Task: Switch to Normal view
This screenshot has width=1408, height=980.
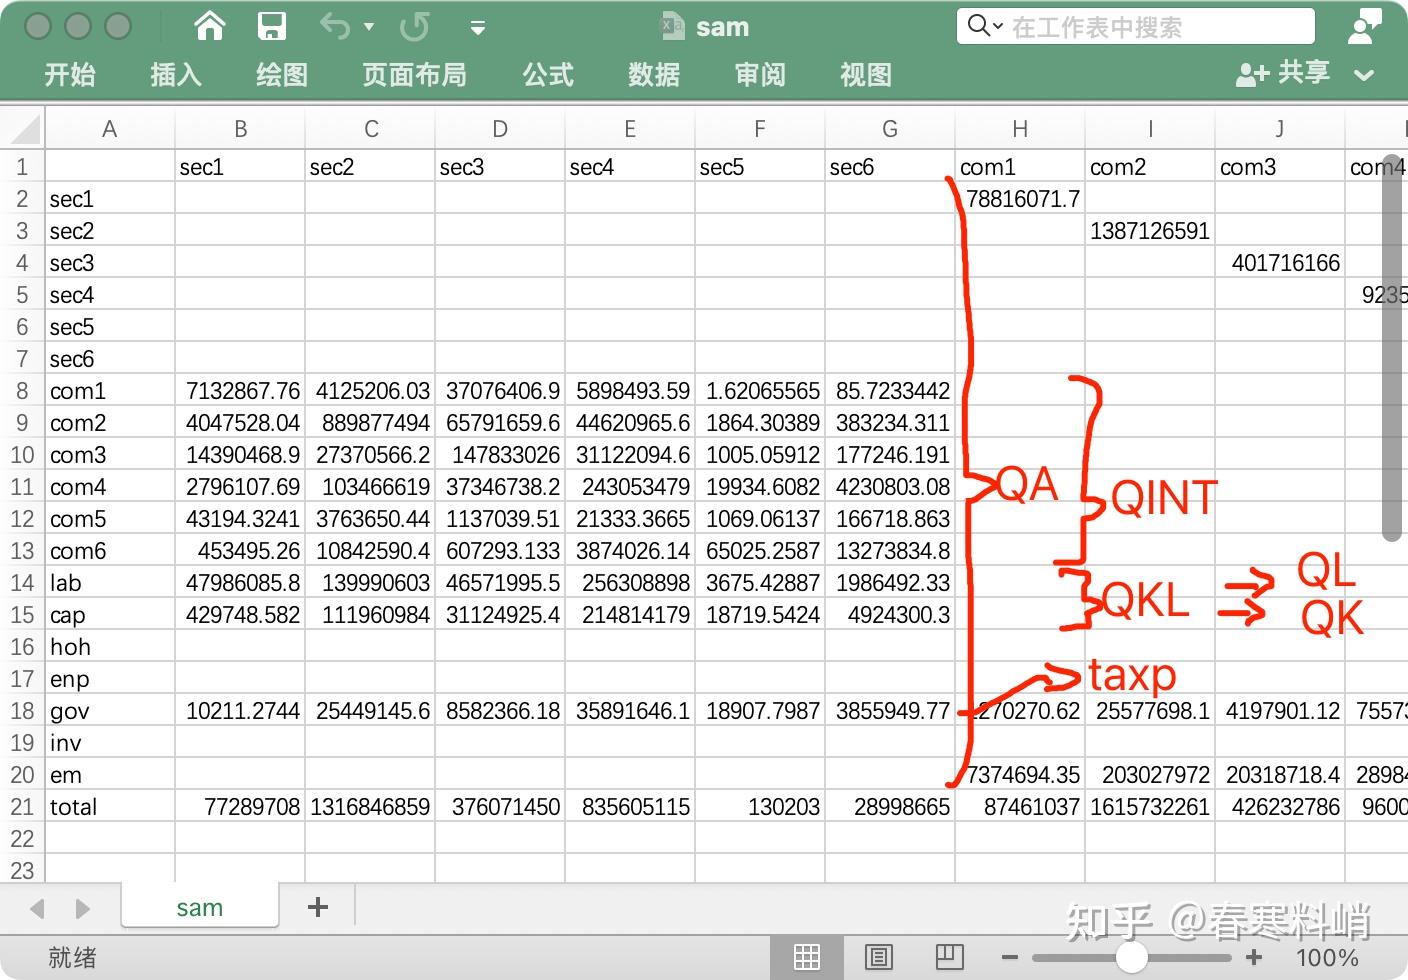Action: point(807,957)
